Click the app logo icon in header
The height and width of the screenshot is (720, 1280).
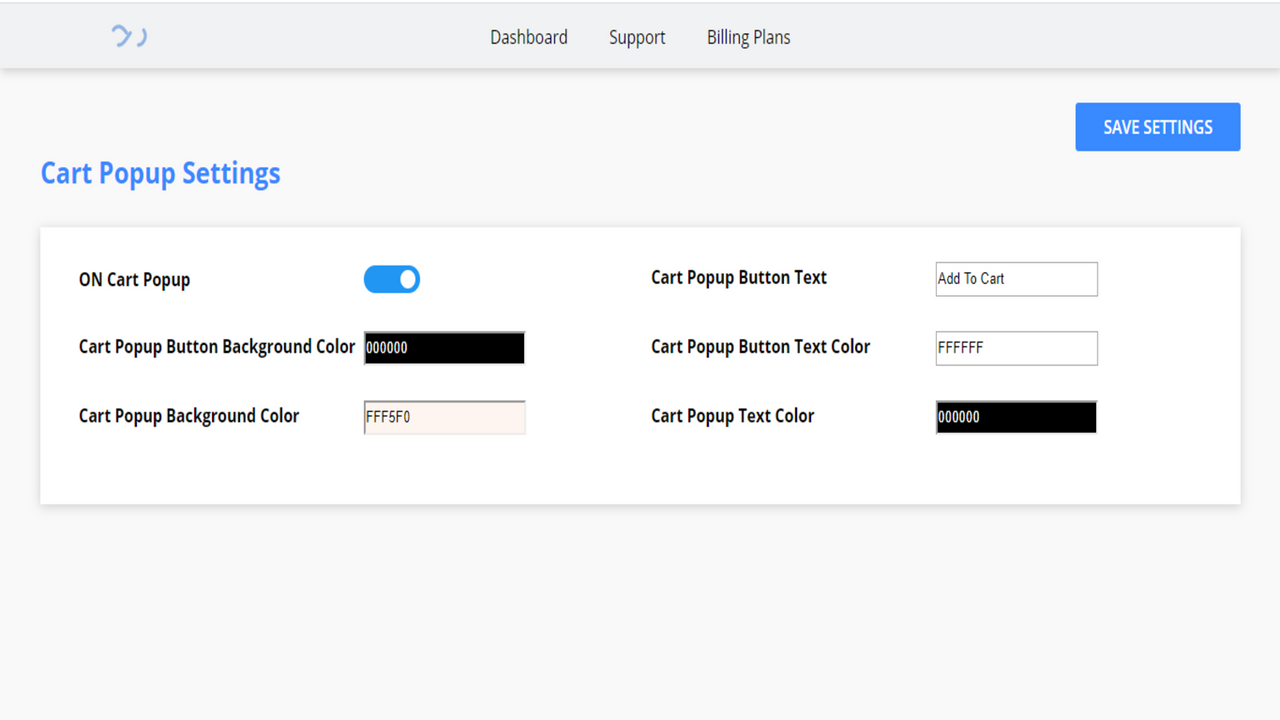pyautogui.click(x=129, y=37)
